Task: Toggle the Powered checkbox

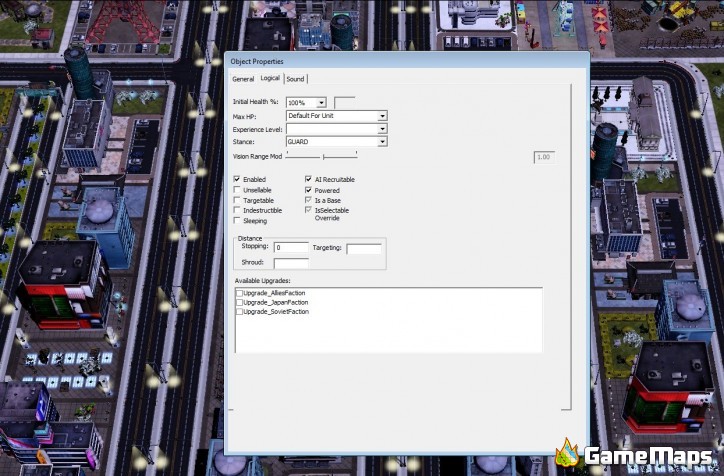Action: point(308,190)
